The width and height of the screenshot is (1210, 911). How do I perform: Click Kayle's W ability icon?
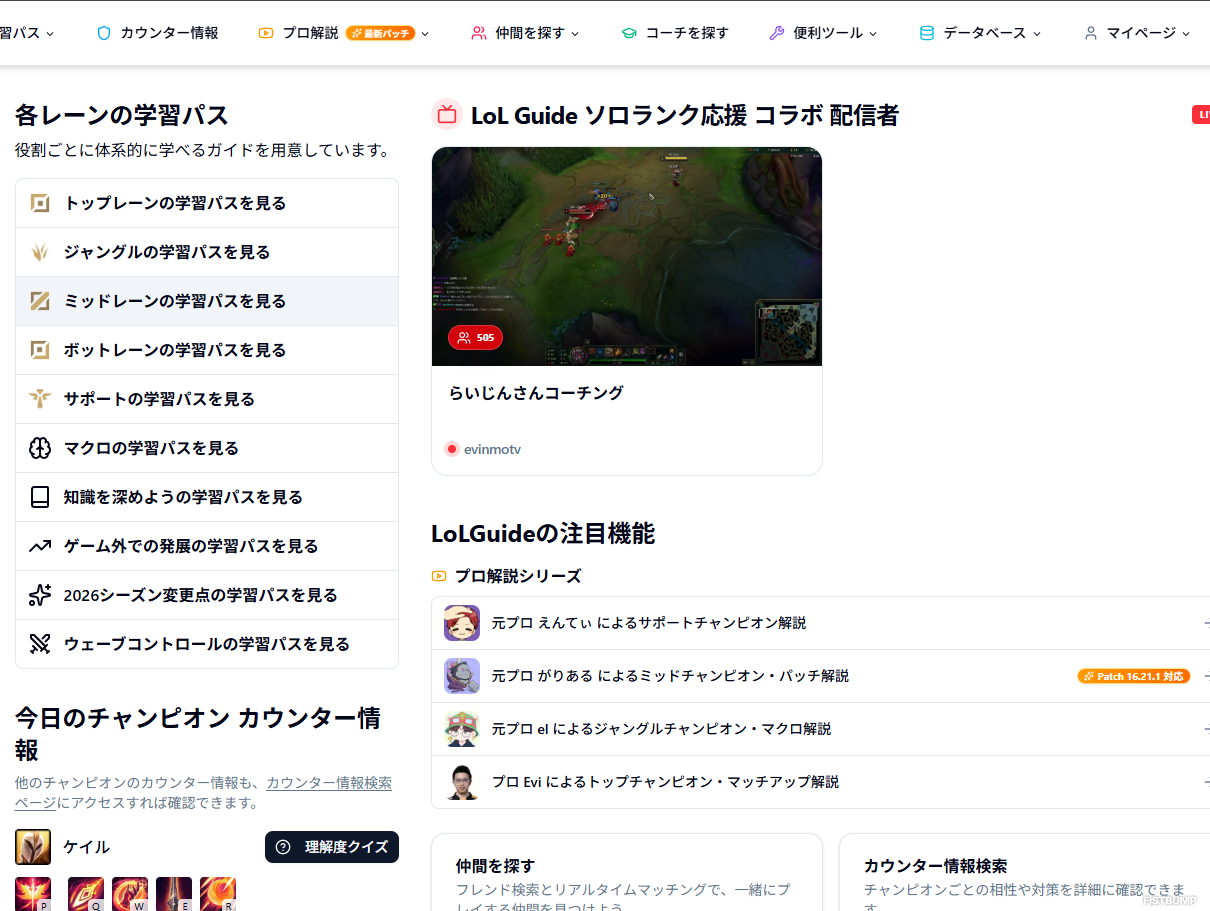click(x=130, y=894)
